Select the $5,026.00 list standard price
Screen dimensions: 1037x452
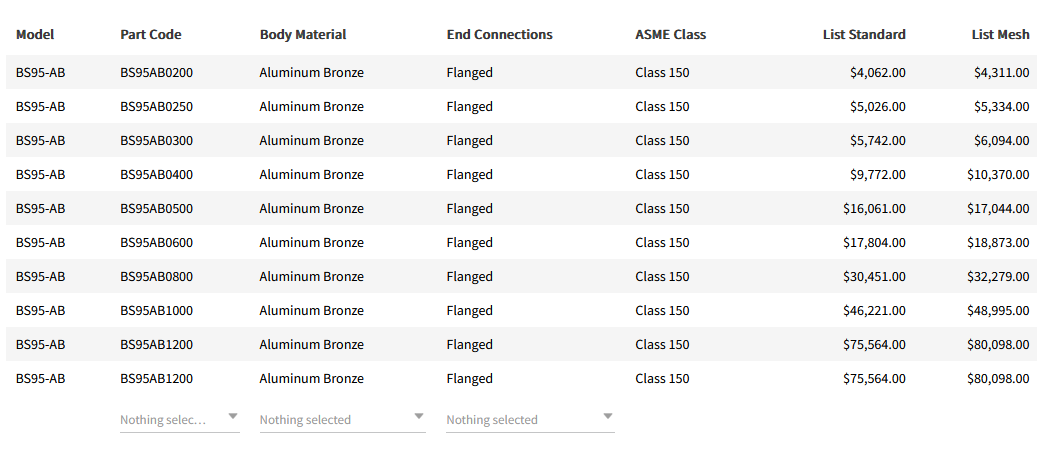click(878, 106)
